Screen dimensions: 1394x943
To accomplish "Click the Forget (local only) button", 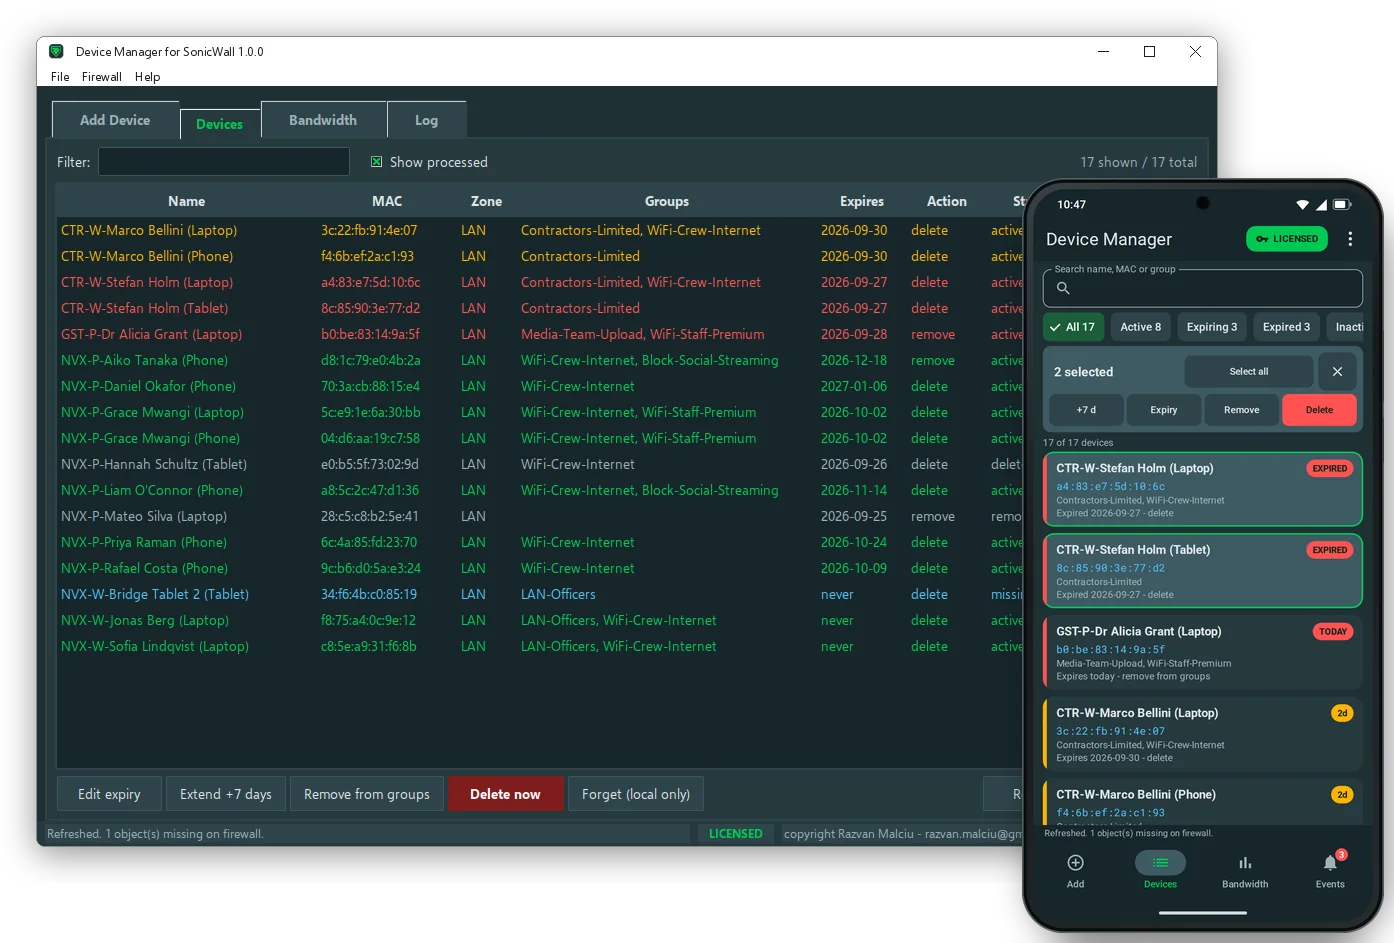I will pos(636,794).
